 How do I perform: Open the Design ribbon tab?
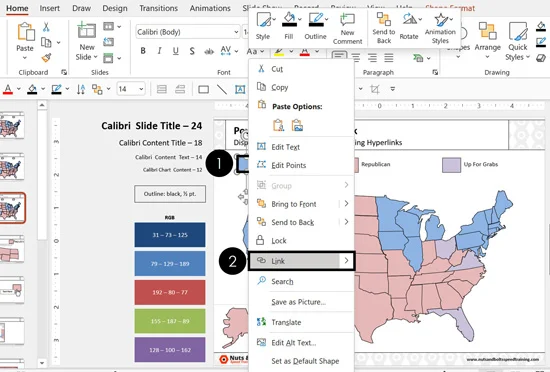coord(115,8)
